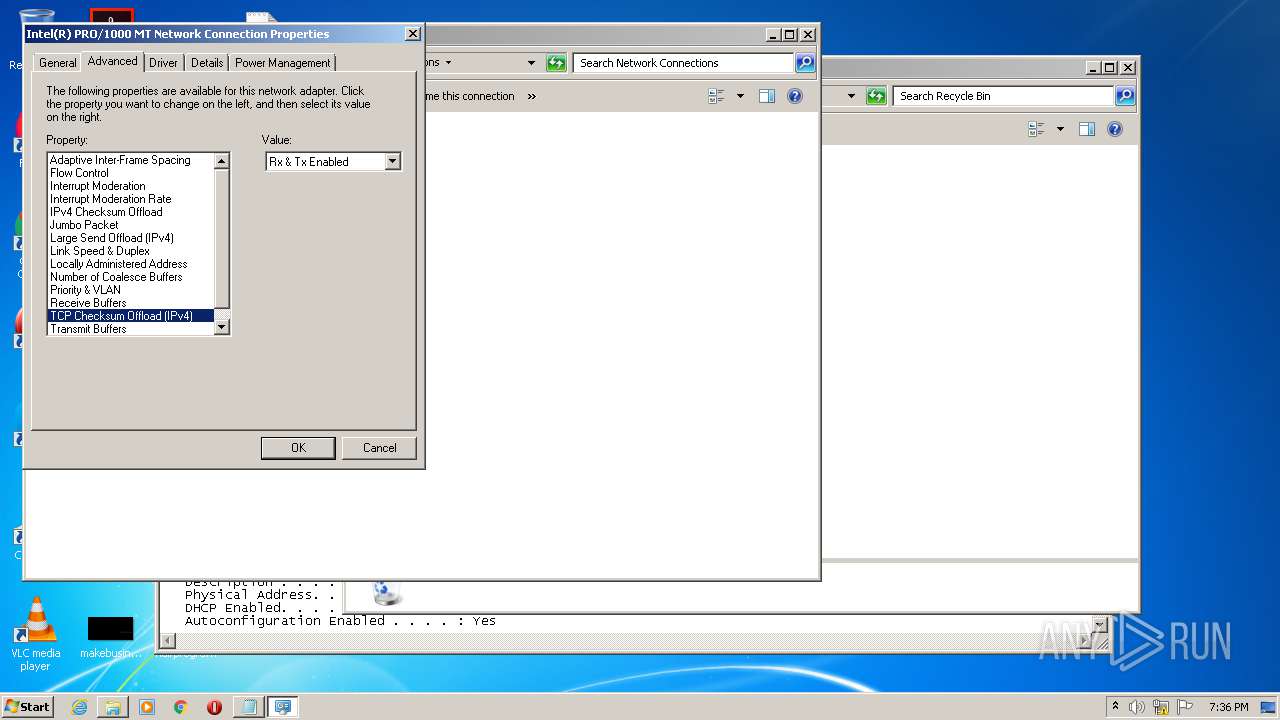The height and width of the screenshot is (720, 1280).
Task: Open the volume speaker tray icon
Action: [x=1137, y=707]
